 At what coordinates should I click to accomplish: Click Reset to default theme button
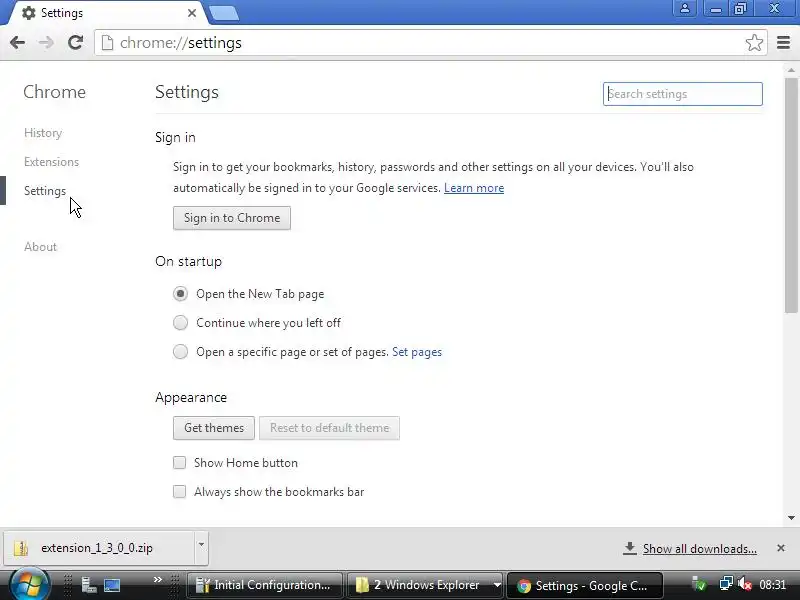click(330, 428)
